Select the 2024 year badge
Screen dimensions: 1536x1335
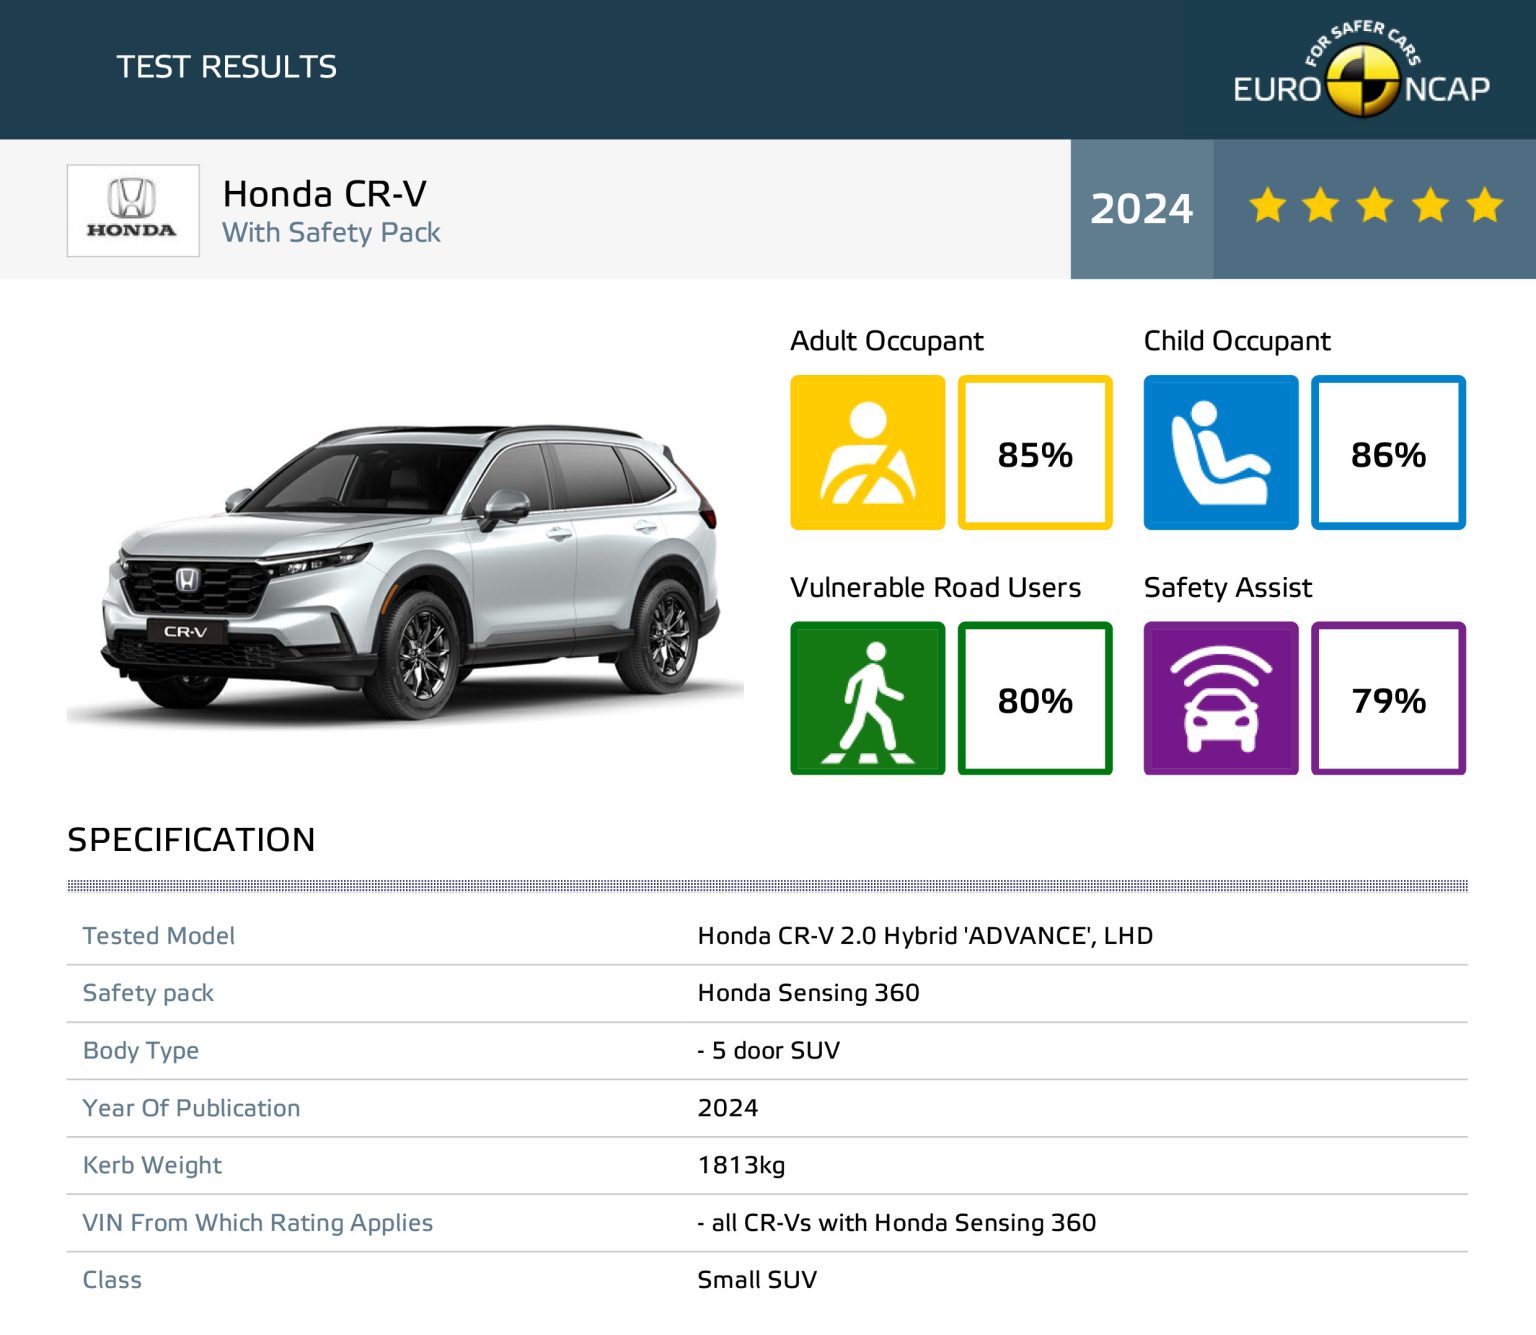[x=1139, y=209]
